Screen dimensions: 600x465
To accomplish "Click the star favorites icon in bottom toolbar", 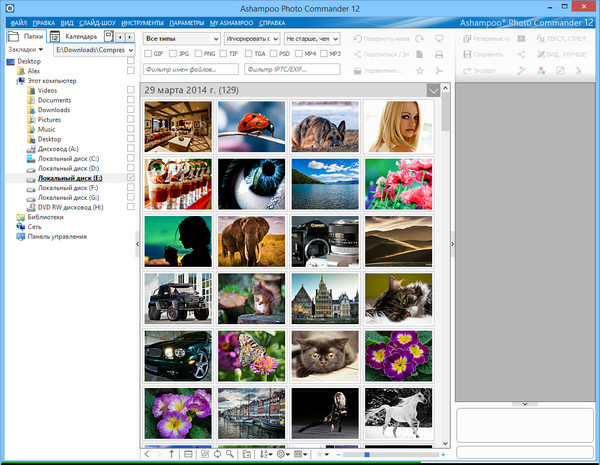I will 321,454.
